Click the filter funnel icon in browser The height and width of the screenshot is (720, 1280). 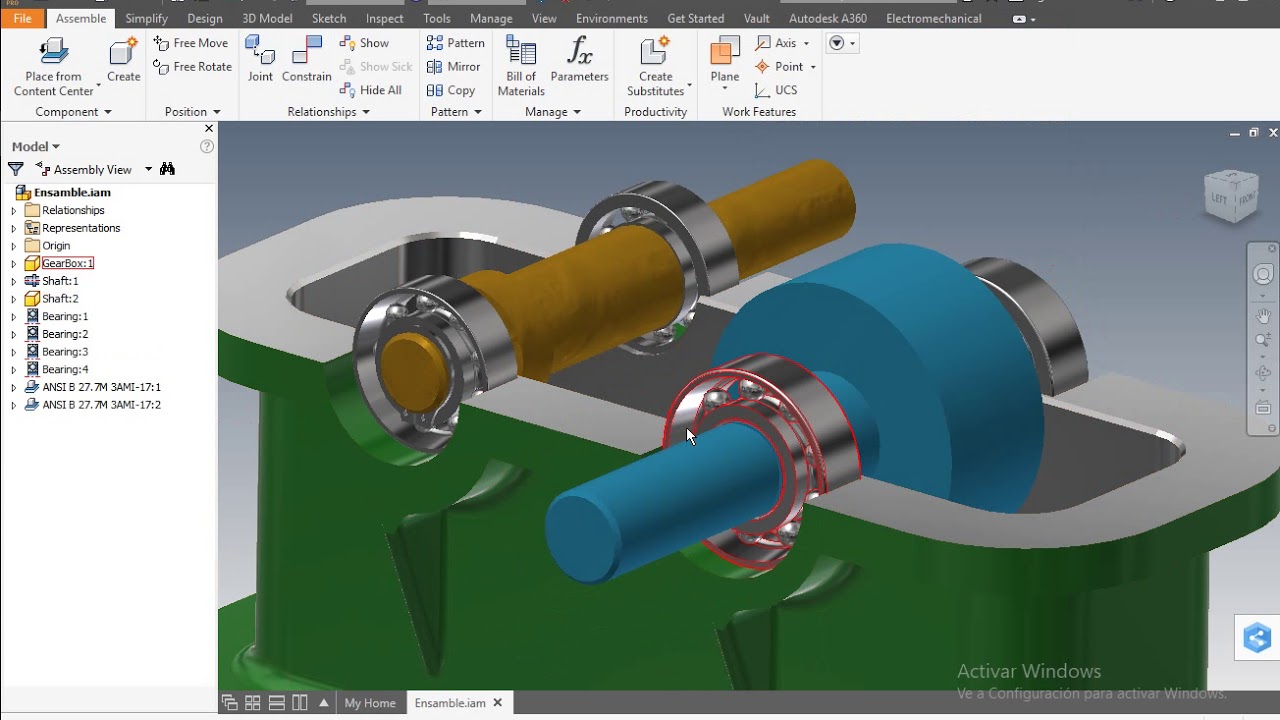[x=16, y=169]
